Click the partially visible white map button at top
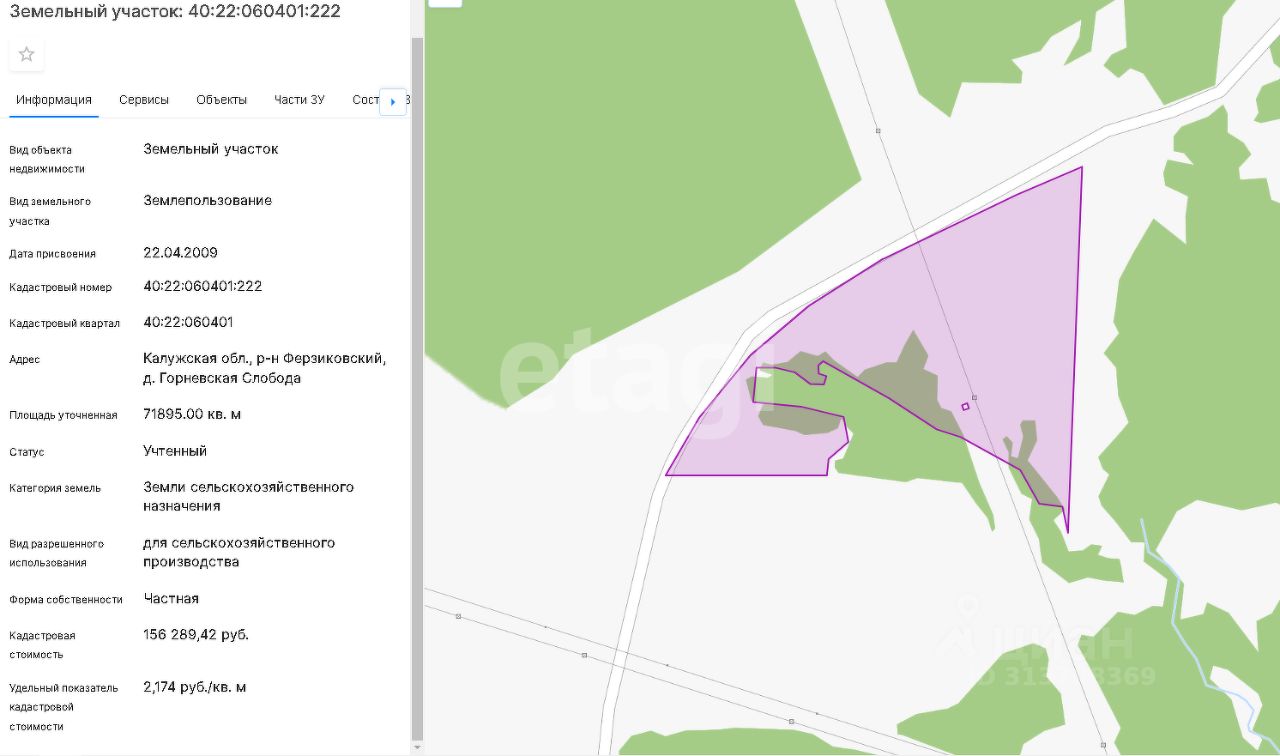Image resolution: width=1280 pixels, height=756 pixels. click(444, 3)
